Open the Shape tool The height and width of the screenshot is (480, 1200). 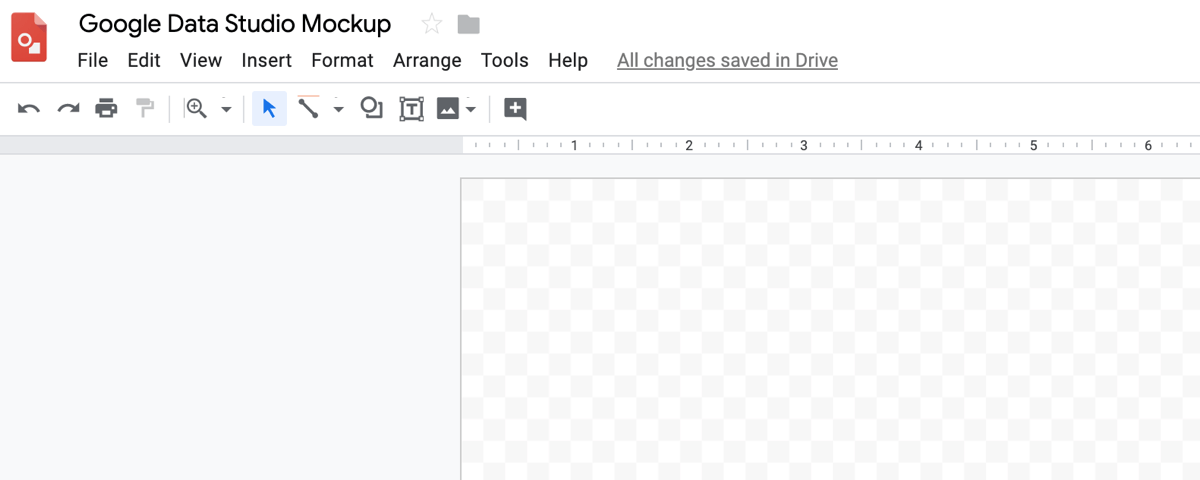pyautogui.click(x=372, y=108)
